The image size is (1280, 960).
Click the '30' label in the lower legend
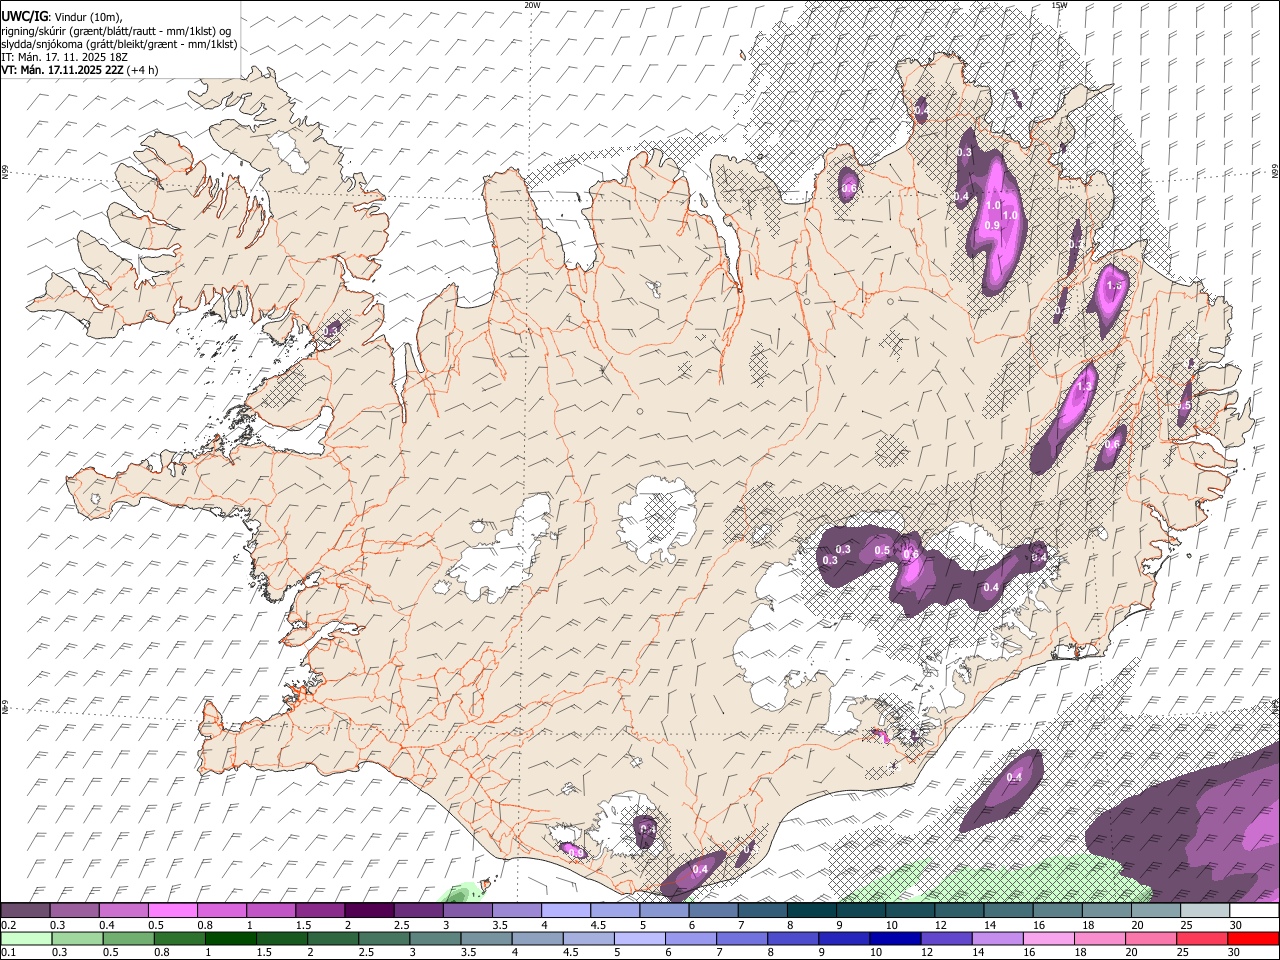click(x=1232, y=952)
